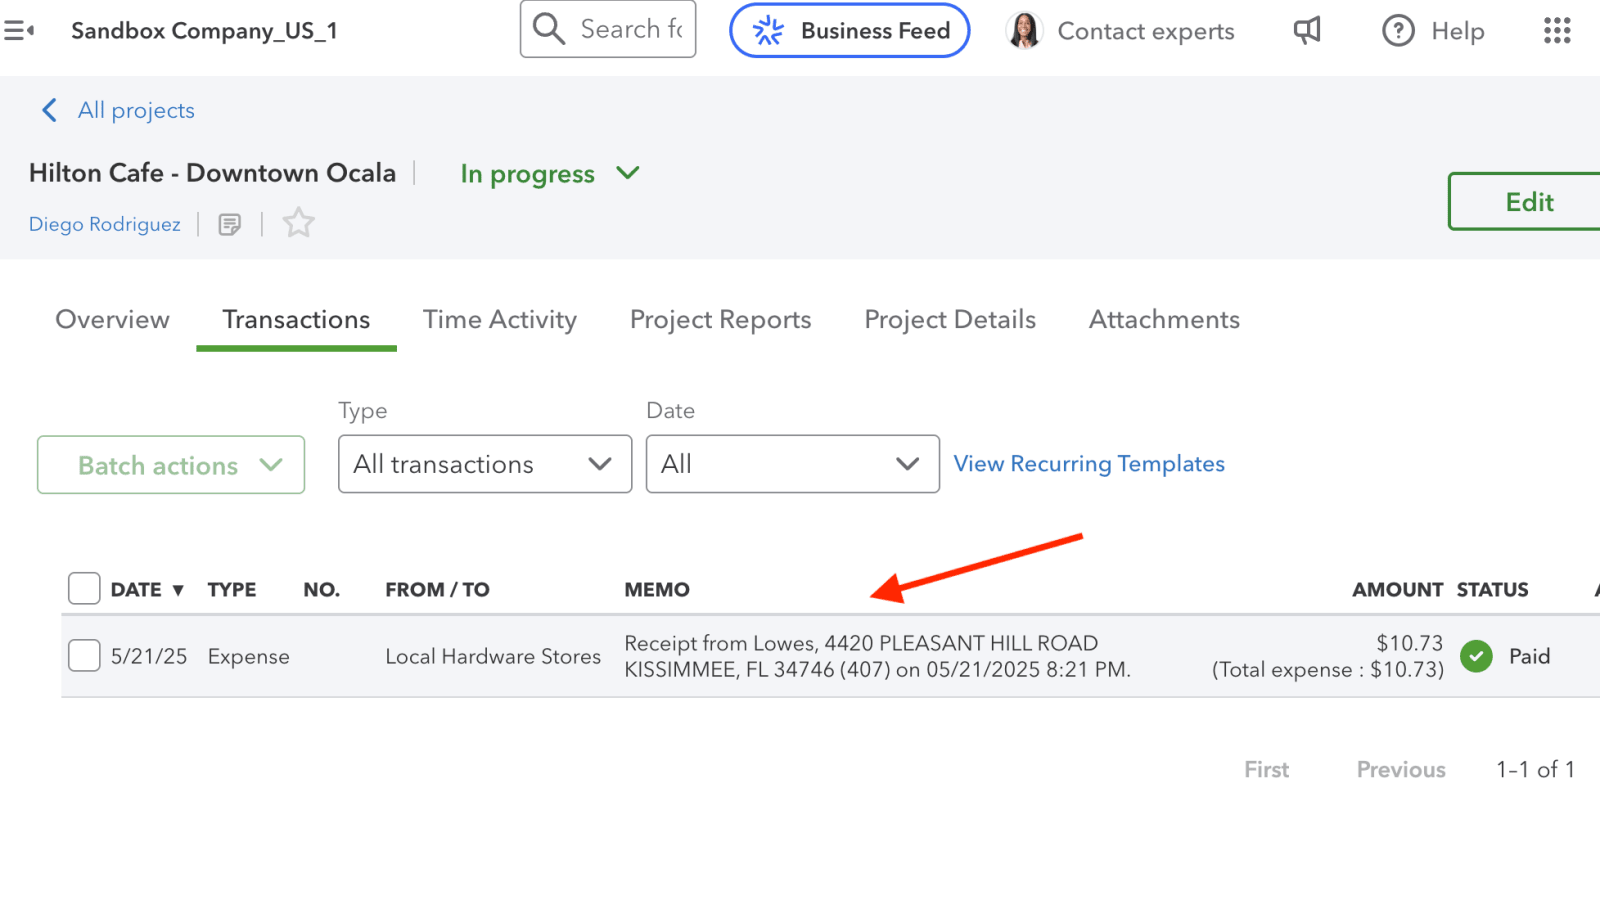Open the project notes icon

[230, 224]
